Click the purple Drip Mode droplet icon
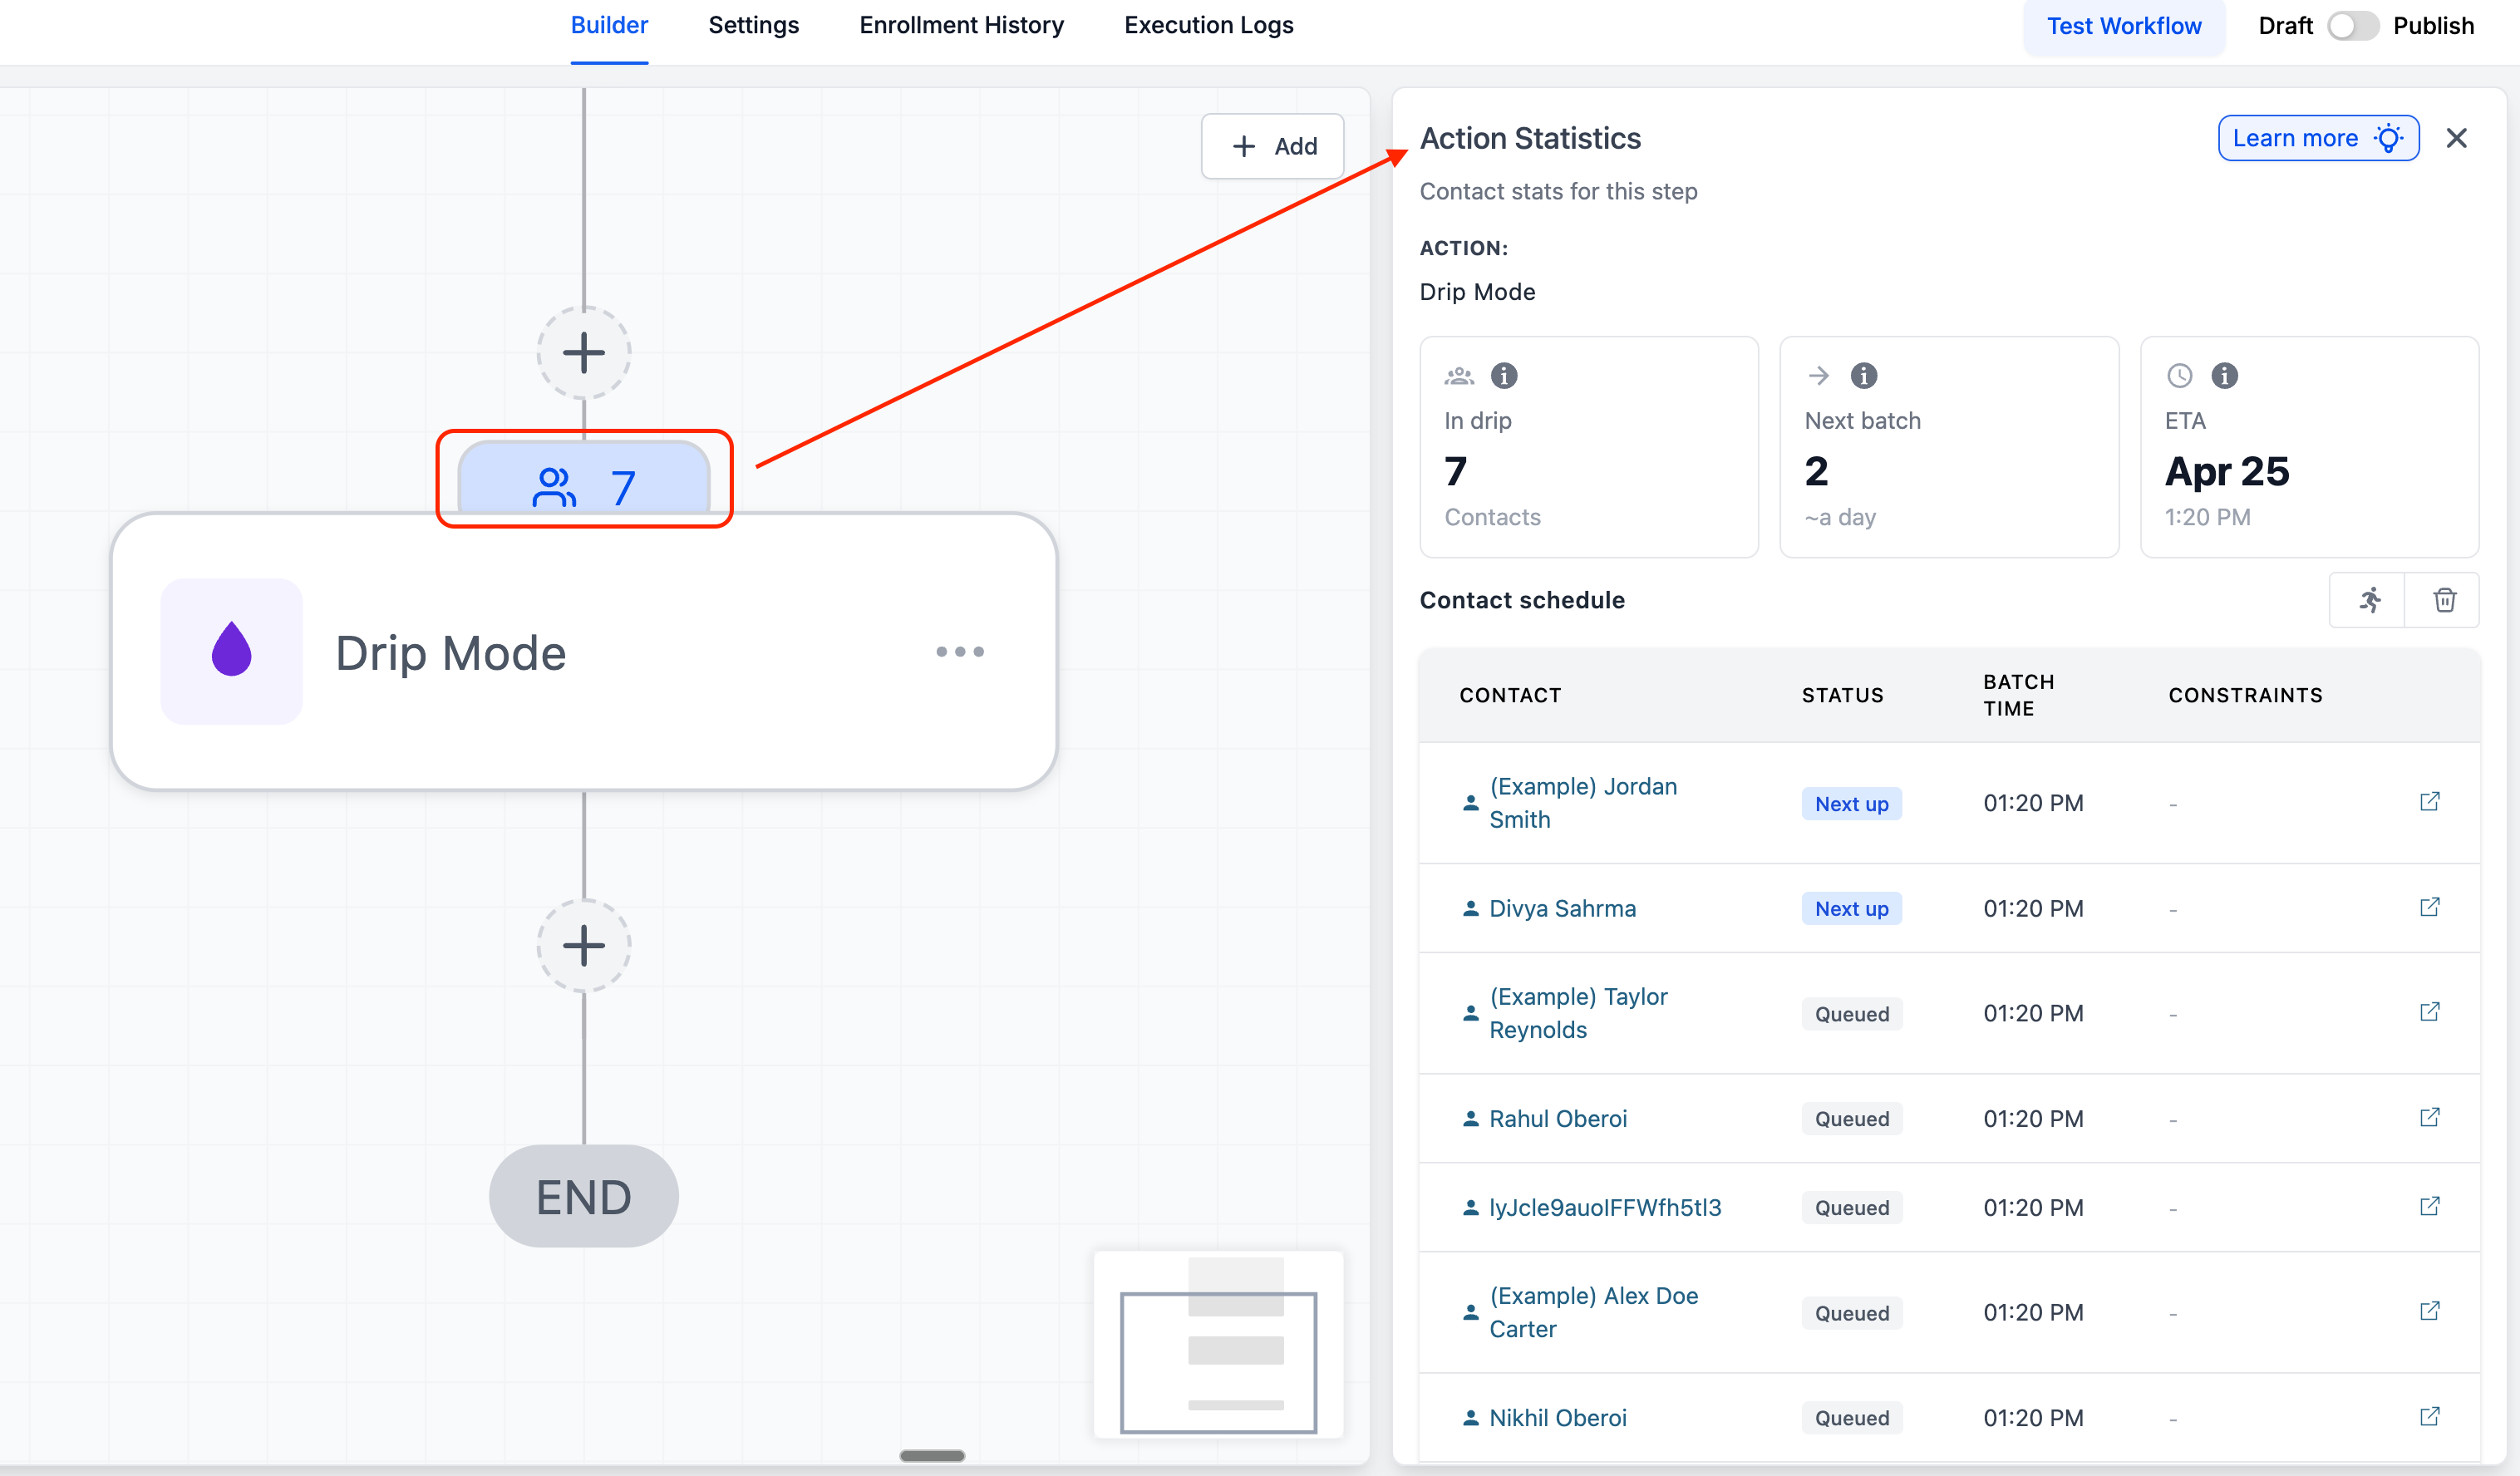This screenshot has width=2520, height=1476. tap(231, 651)
